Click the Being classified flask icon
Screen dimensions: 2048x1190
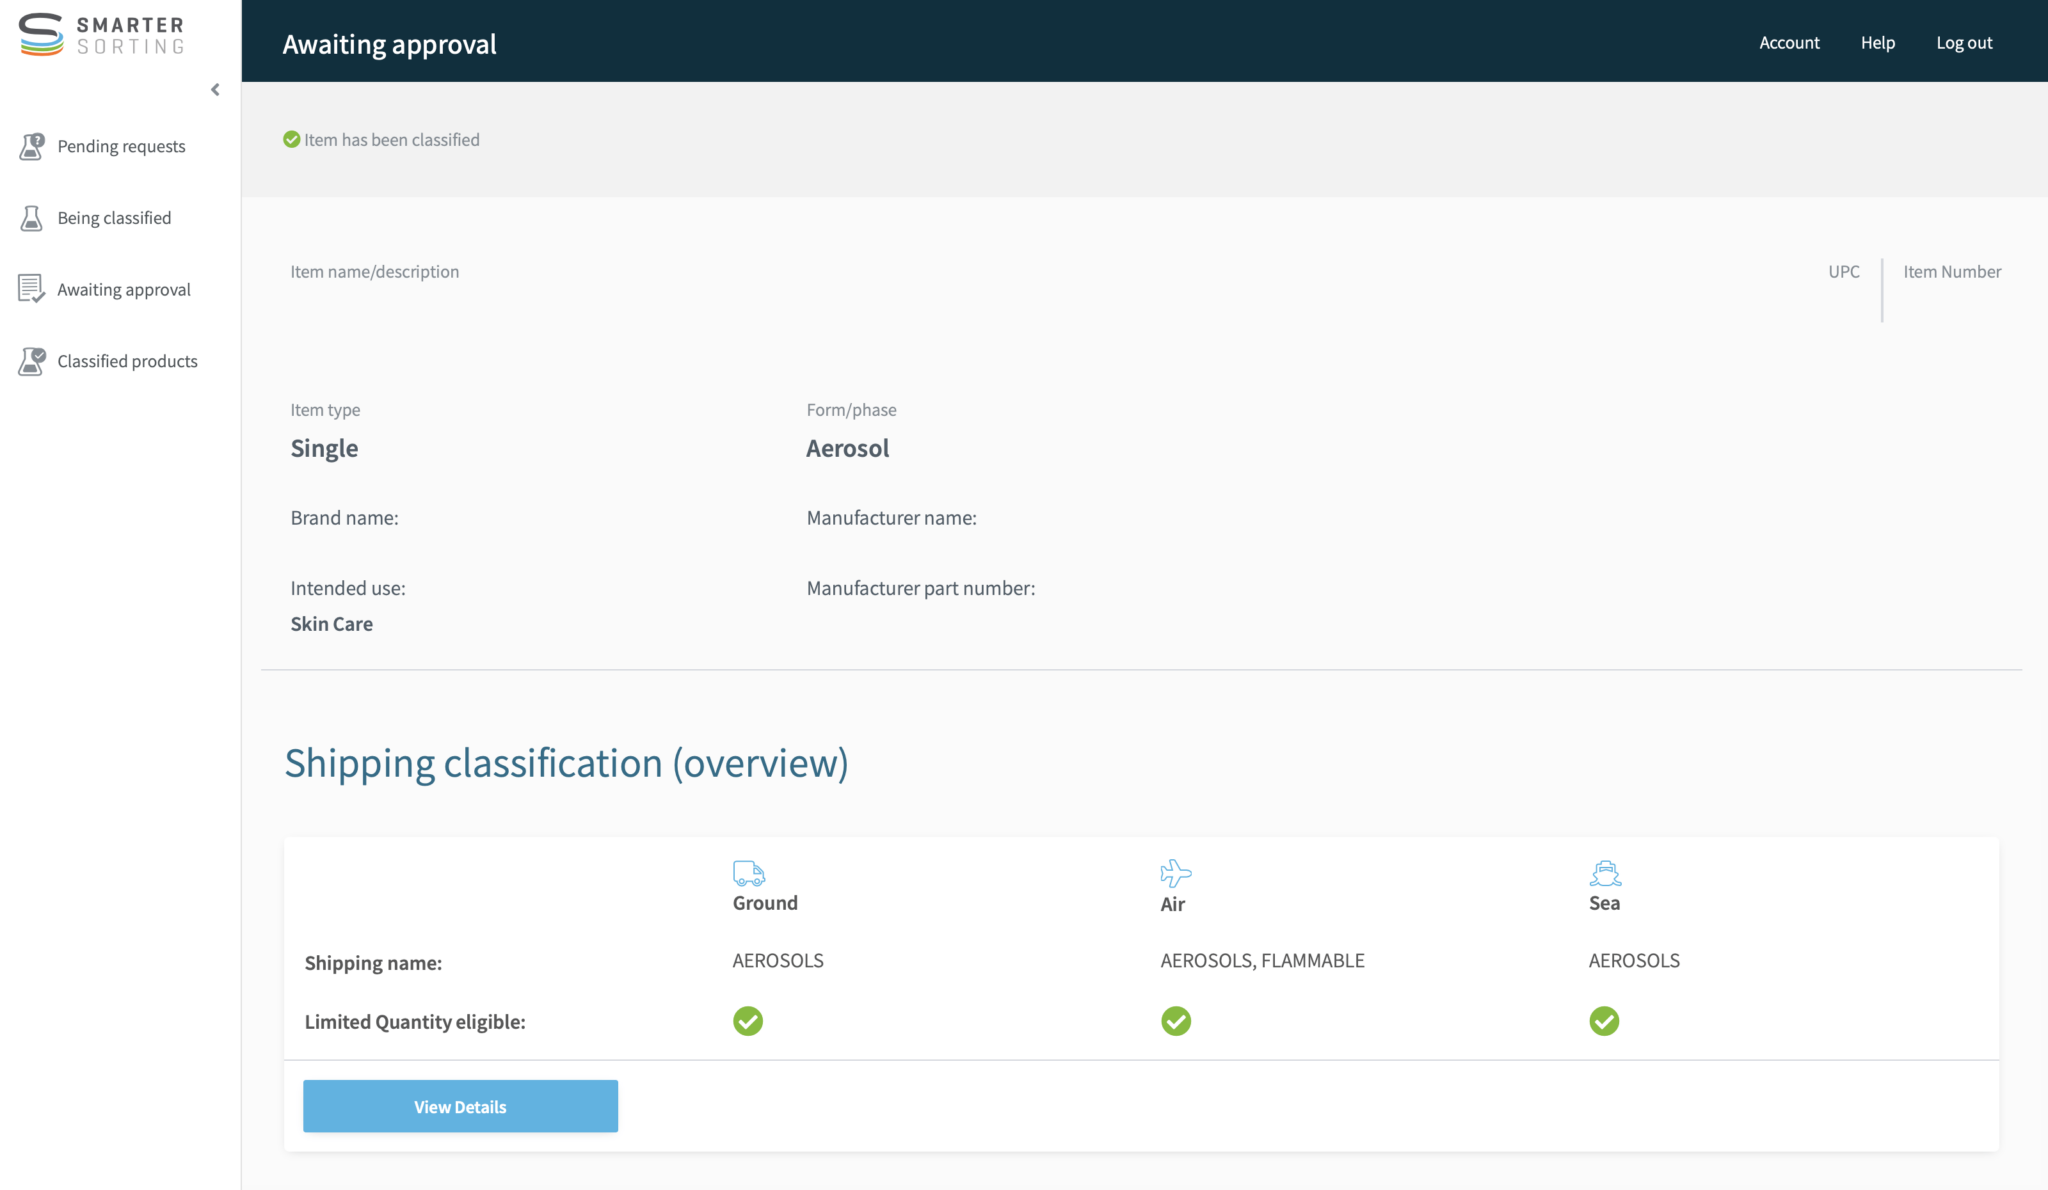[32, 218]
